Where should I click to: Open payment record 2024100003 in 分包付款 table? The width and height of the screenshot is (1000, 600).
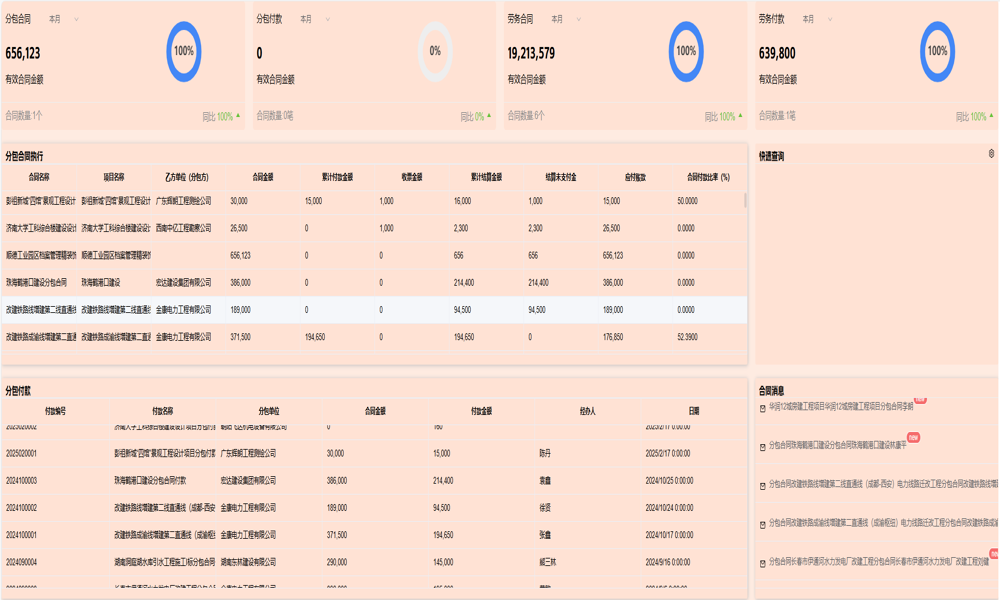coord(22,481)
